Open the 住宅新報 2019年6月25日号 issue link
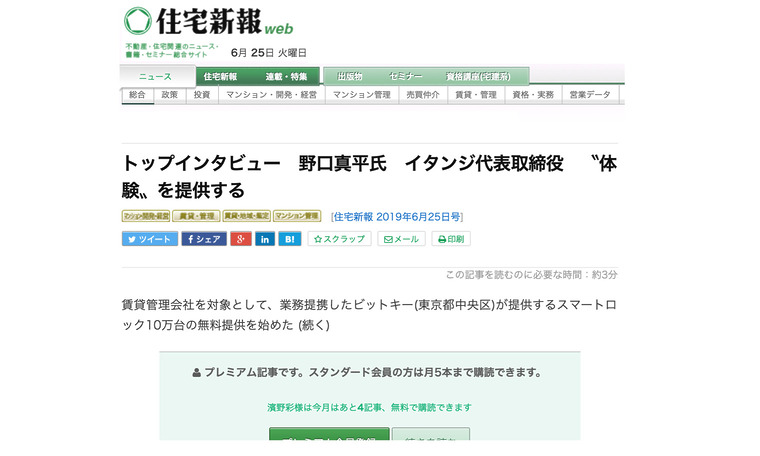Screen dimensions: 760x456 point(397,216)
